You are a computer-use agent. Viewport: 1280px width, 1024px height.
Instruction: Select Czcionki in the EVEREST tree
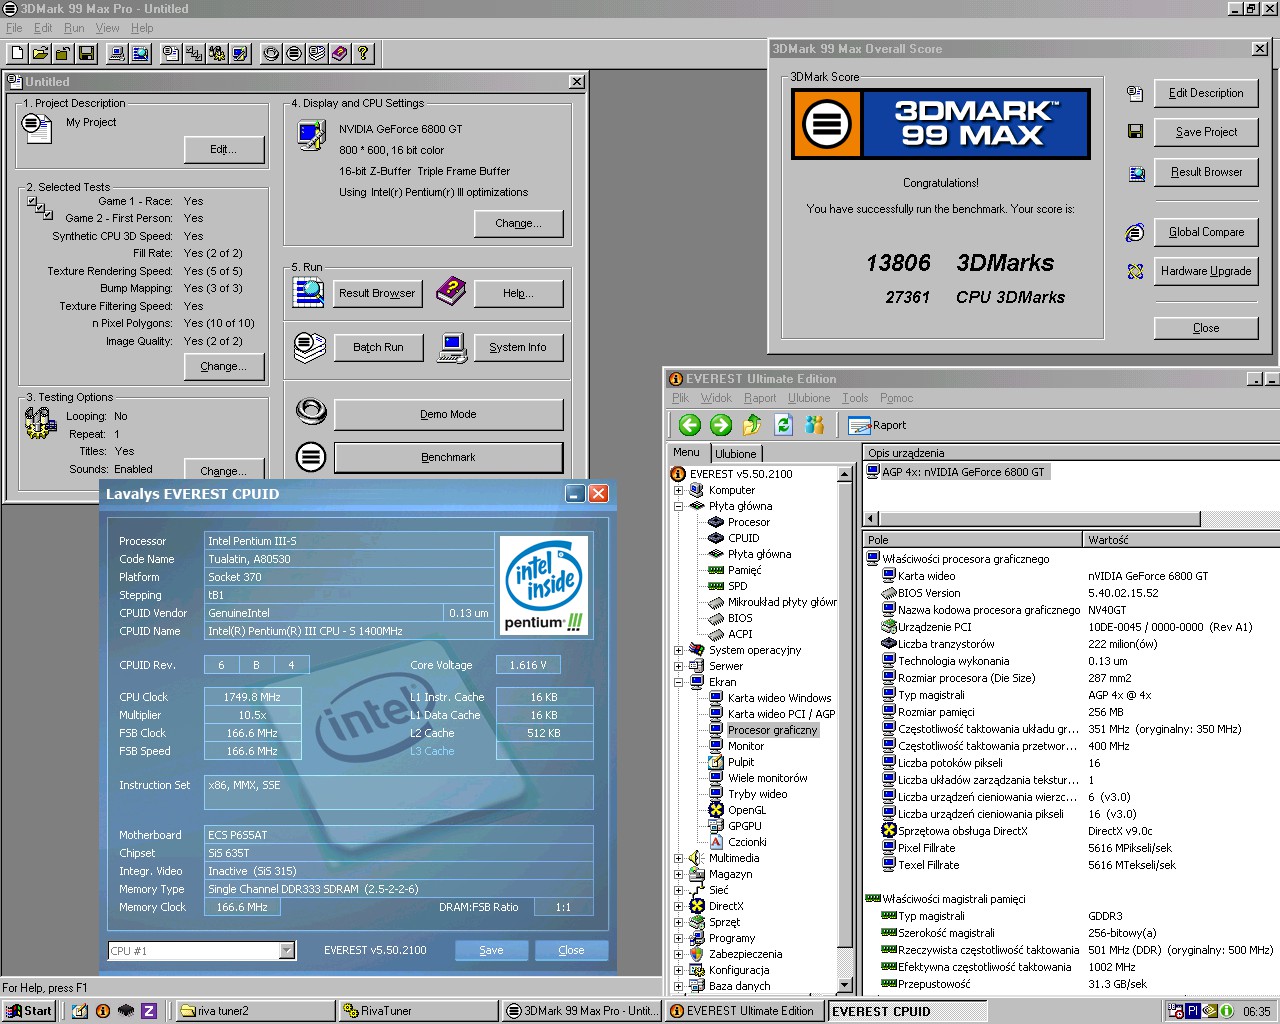coord(747,842)
